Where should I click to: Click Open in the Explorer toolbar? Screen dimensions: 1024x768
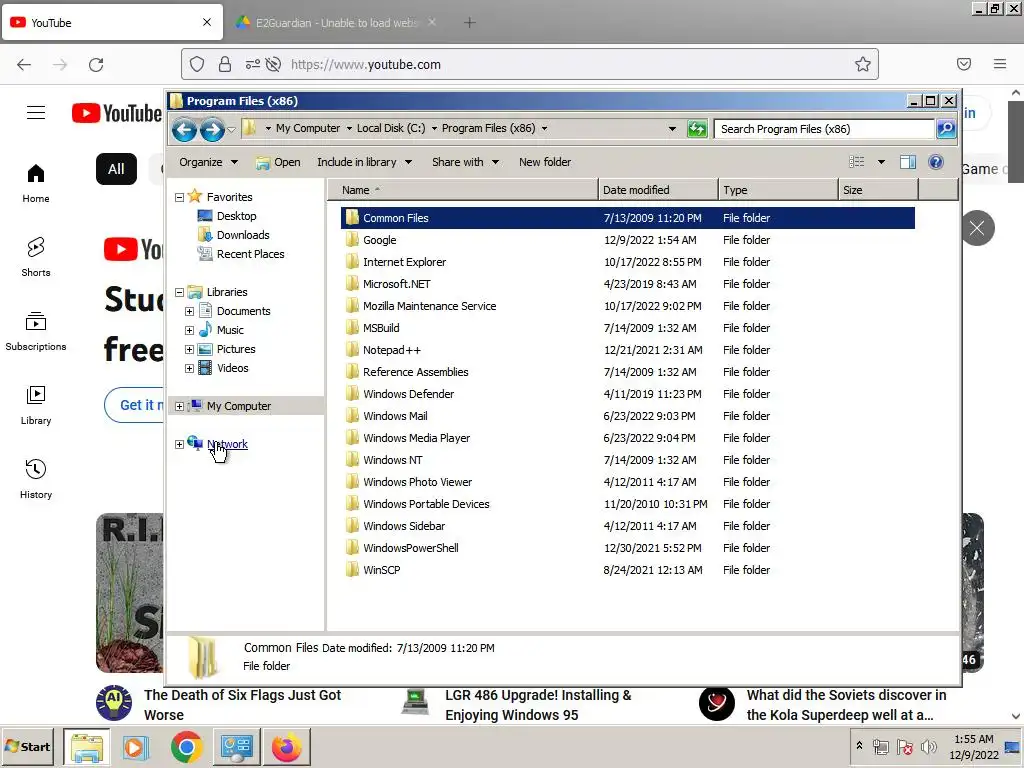click(x=278, y=162)
